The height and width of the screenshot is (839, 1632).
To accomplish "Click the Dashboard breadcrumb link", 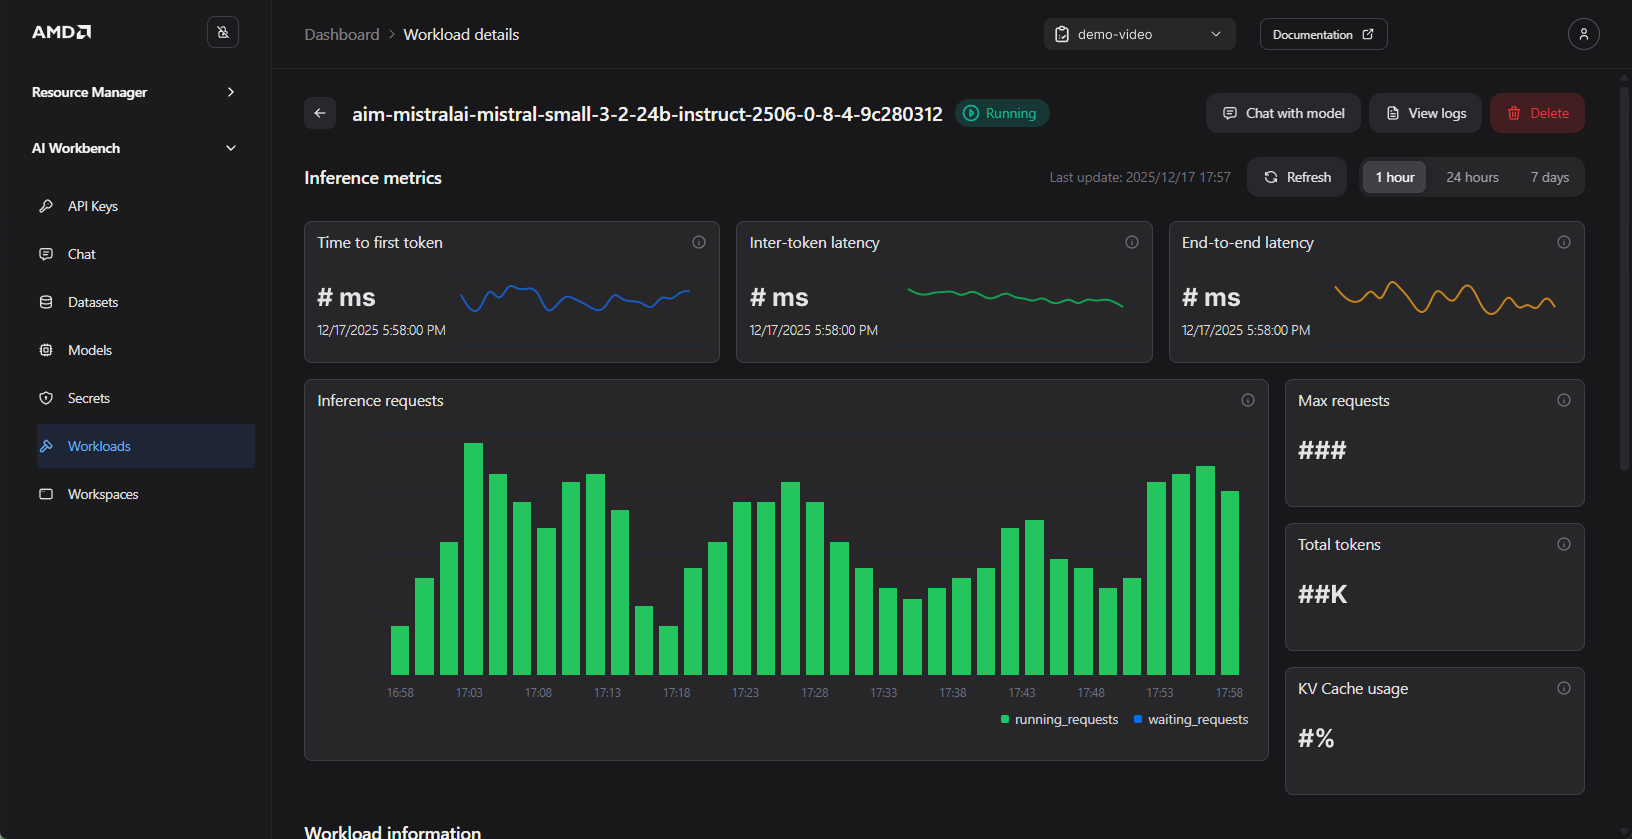I will point(342,34).
